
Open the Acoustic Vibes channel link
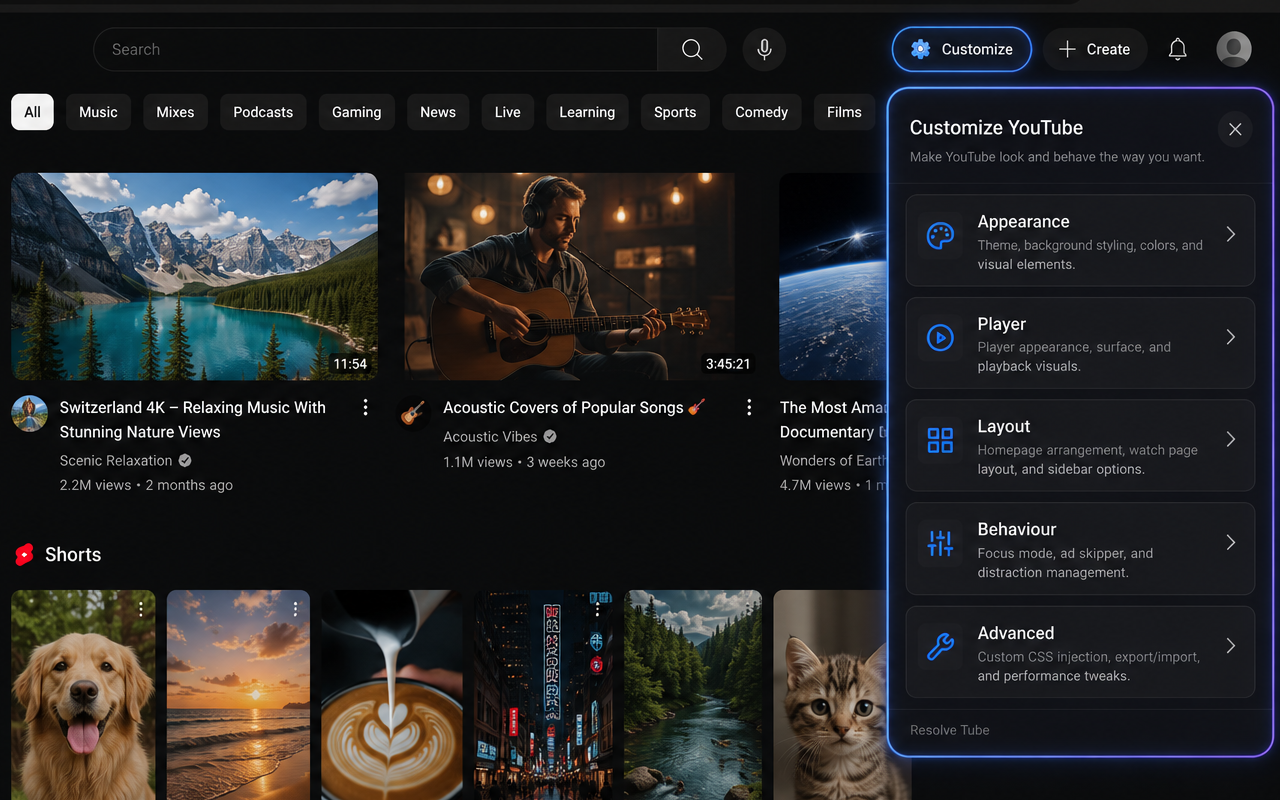point(490,437)
